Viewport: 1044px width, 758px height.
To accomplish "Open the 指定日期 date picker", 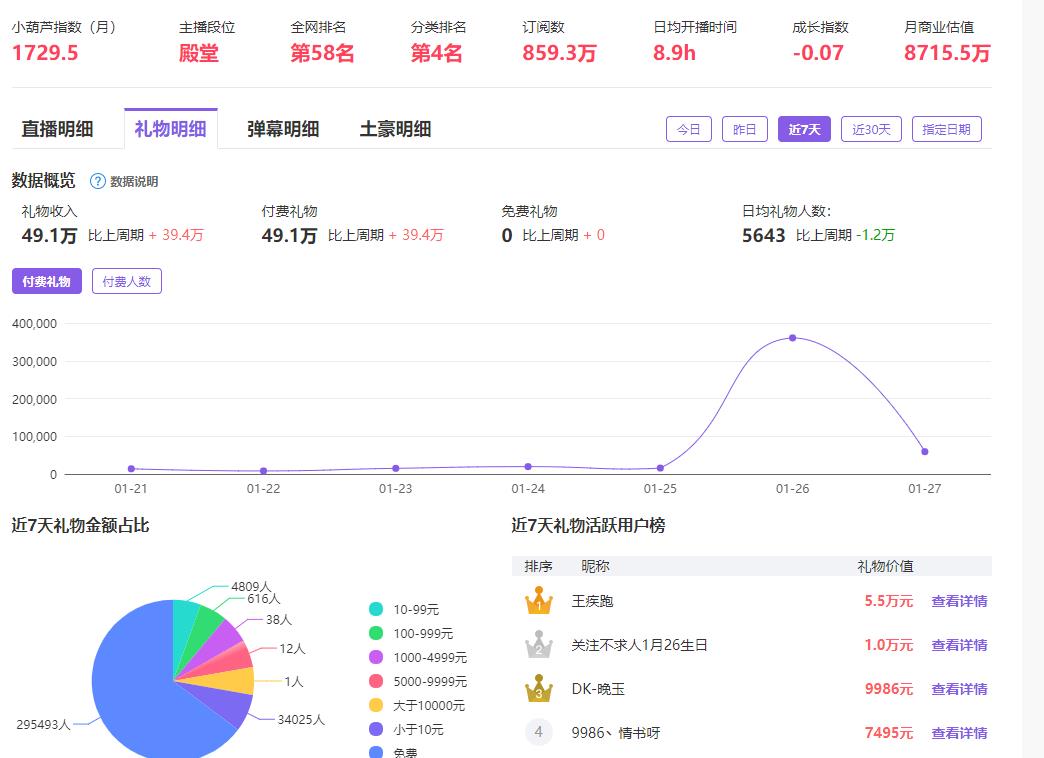I will point(946,129).
